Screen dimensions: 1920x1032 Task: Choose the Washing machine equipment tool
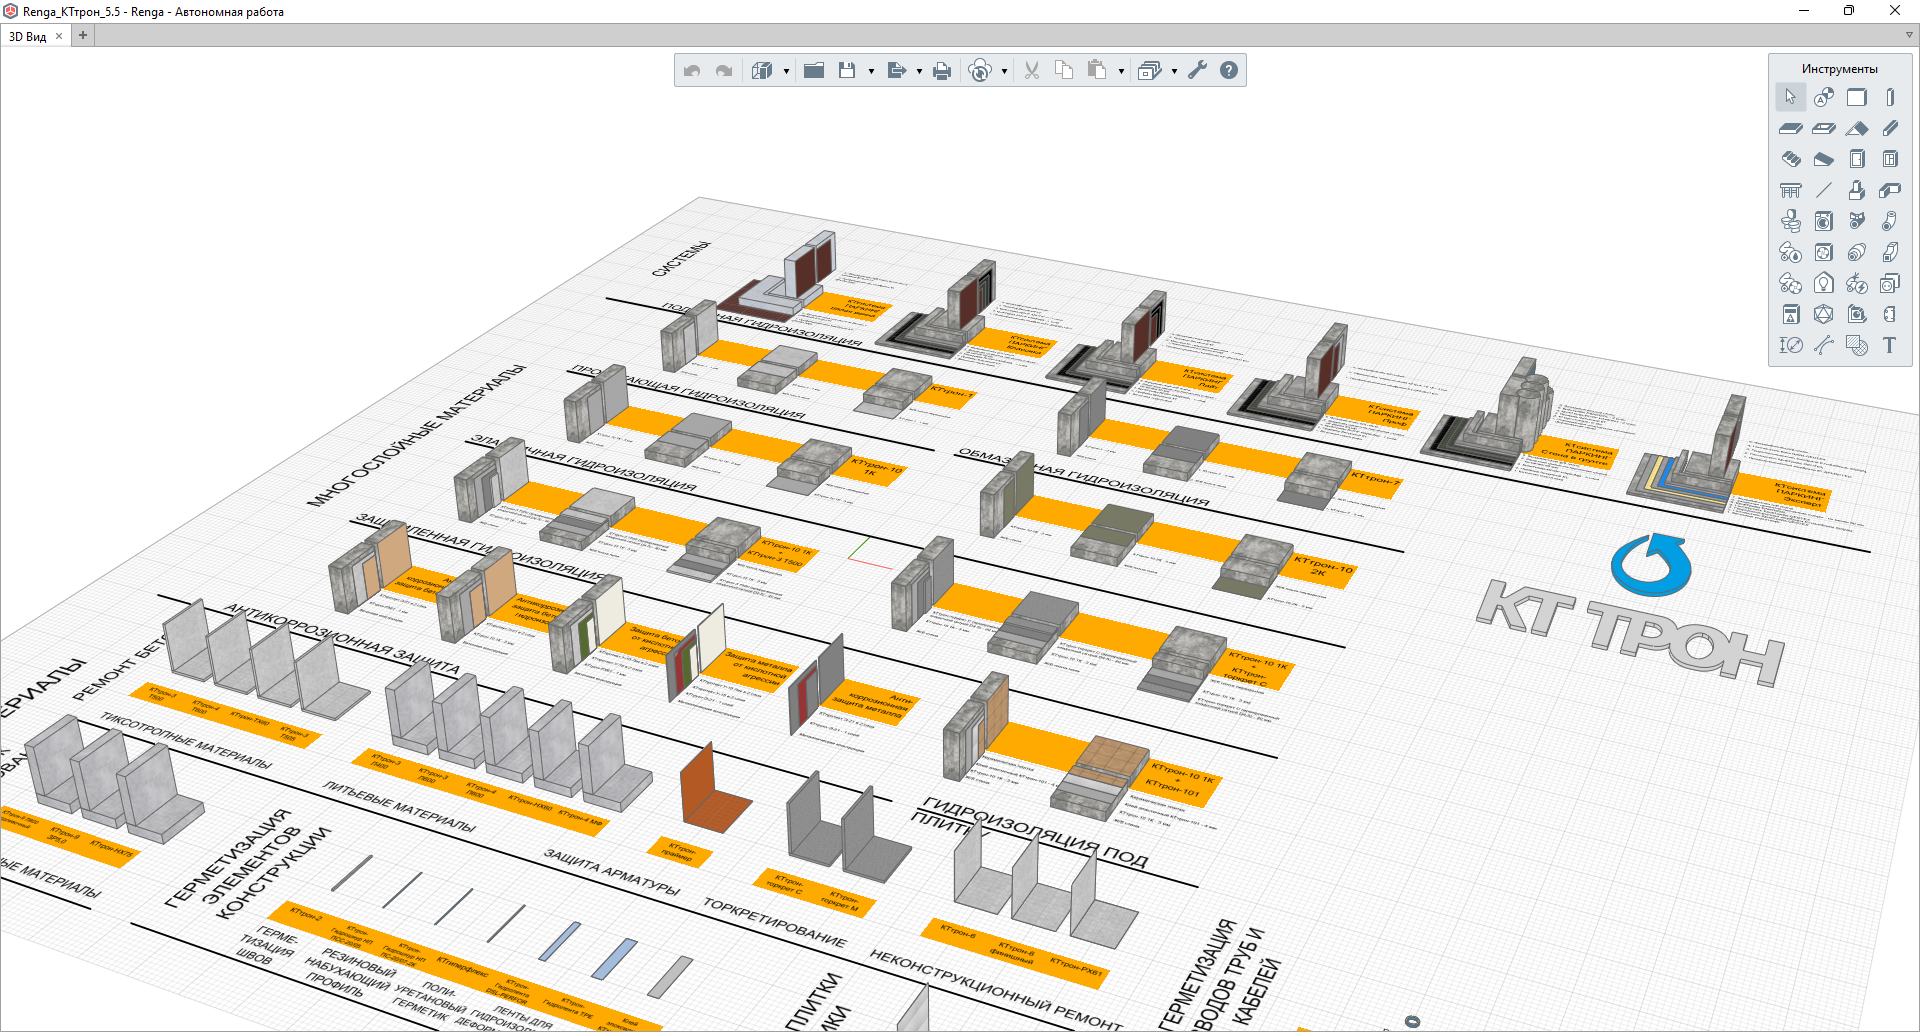pyautogui.click(x=1824, y=221)
